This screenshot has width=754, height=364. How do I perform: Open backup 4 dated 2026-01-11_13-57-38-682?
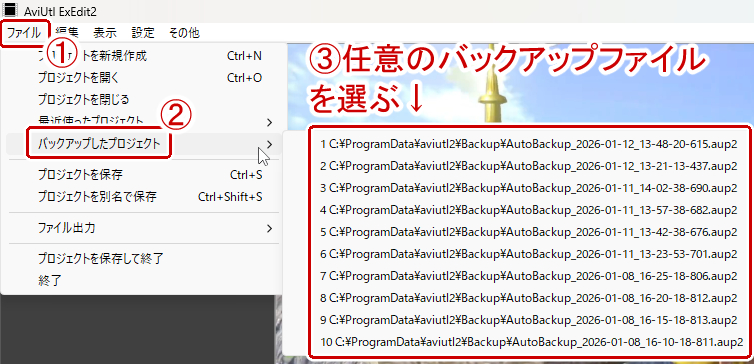point(528,211)
